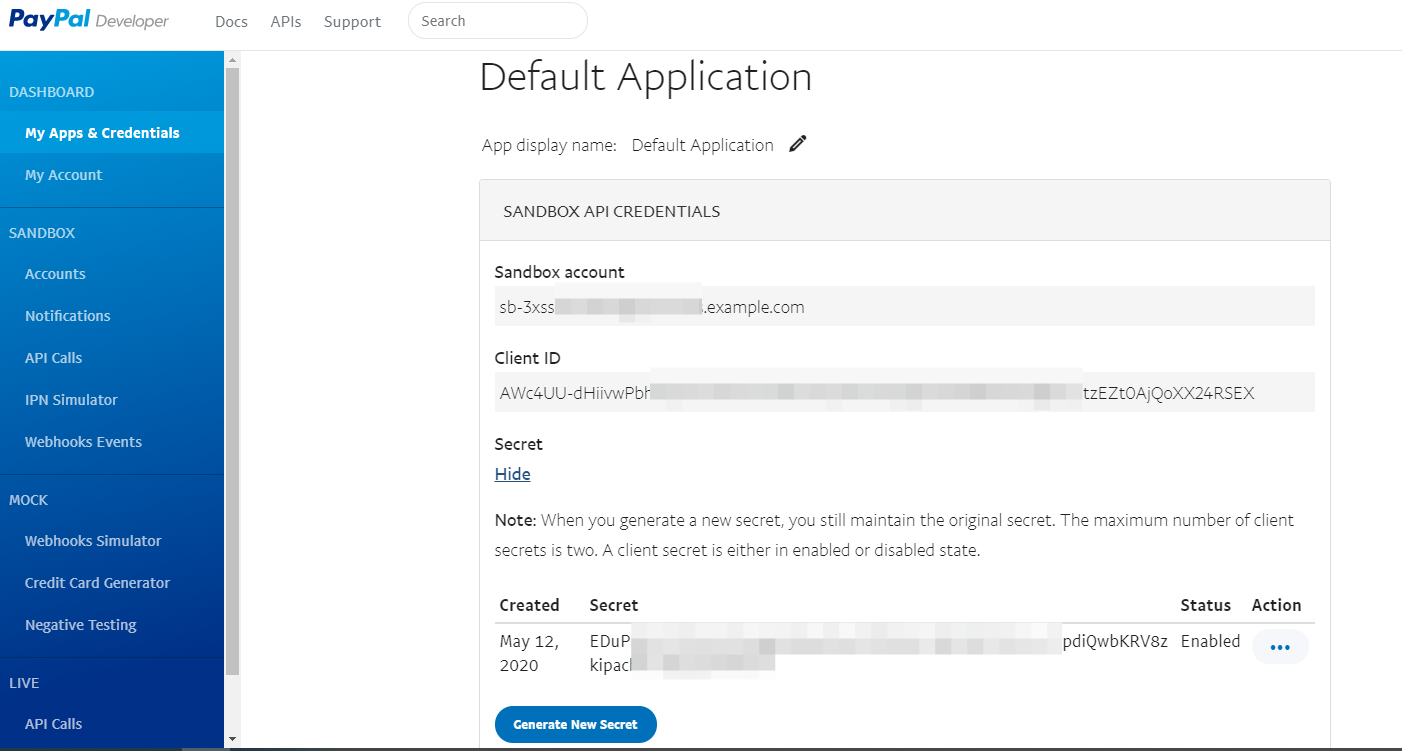The width and height of the screenshot is (1402, 751).
Task: Click the sidebar scrollbar down arrow
Action: (232, 739)
